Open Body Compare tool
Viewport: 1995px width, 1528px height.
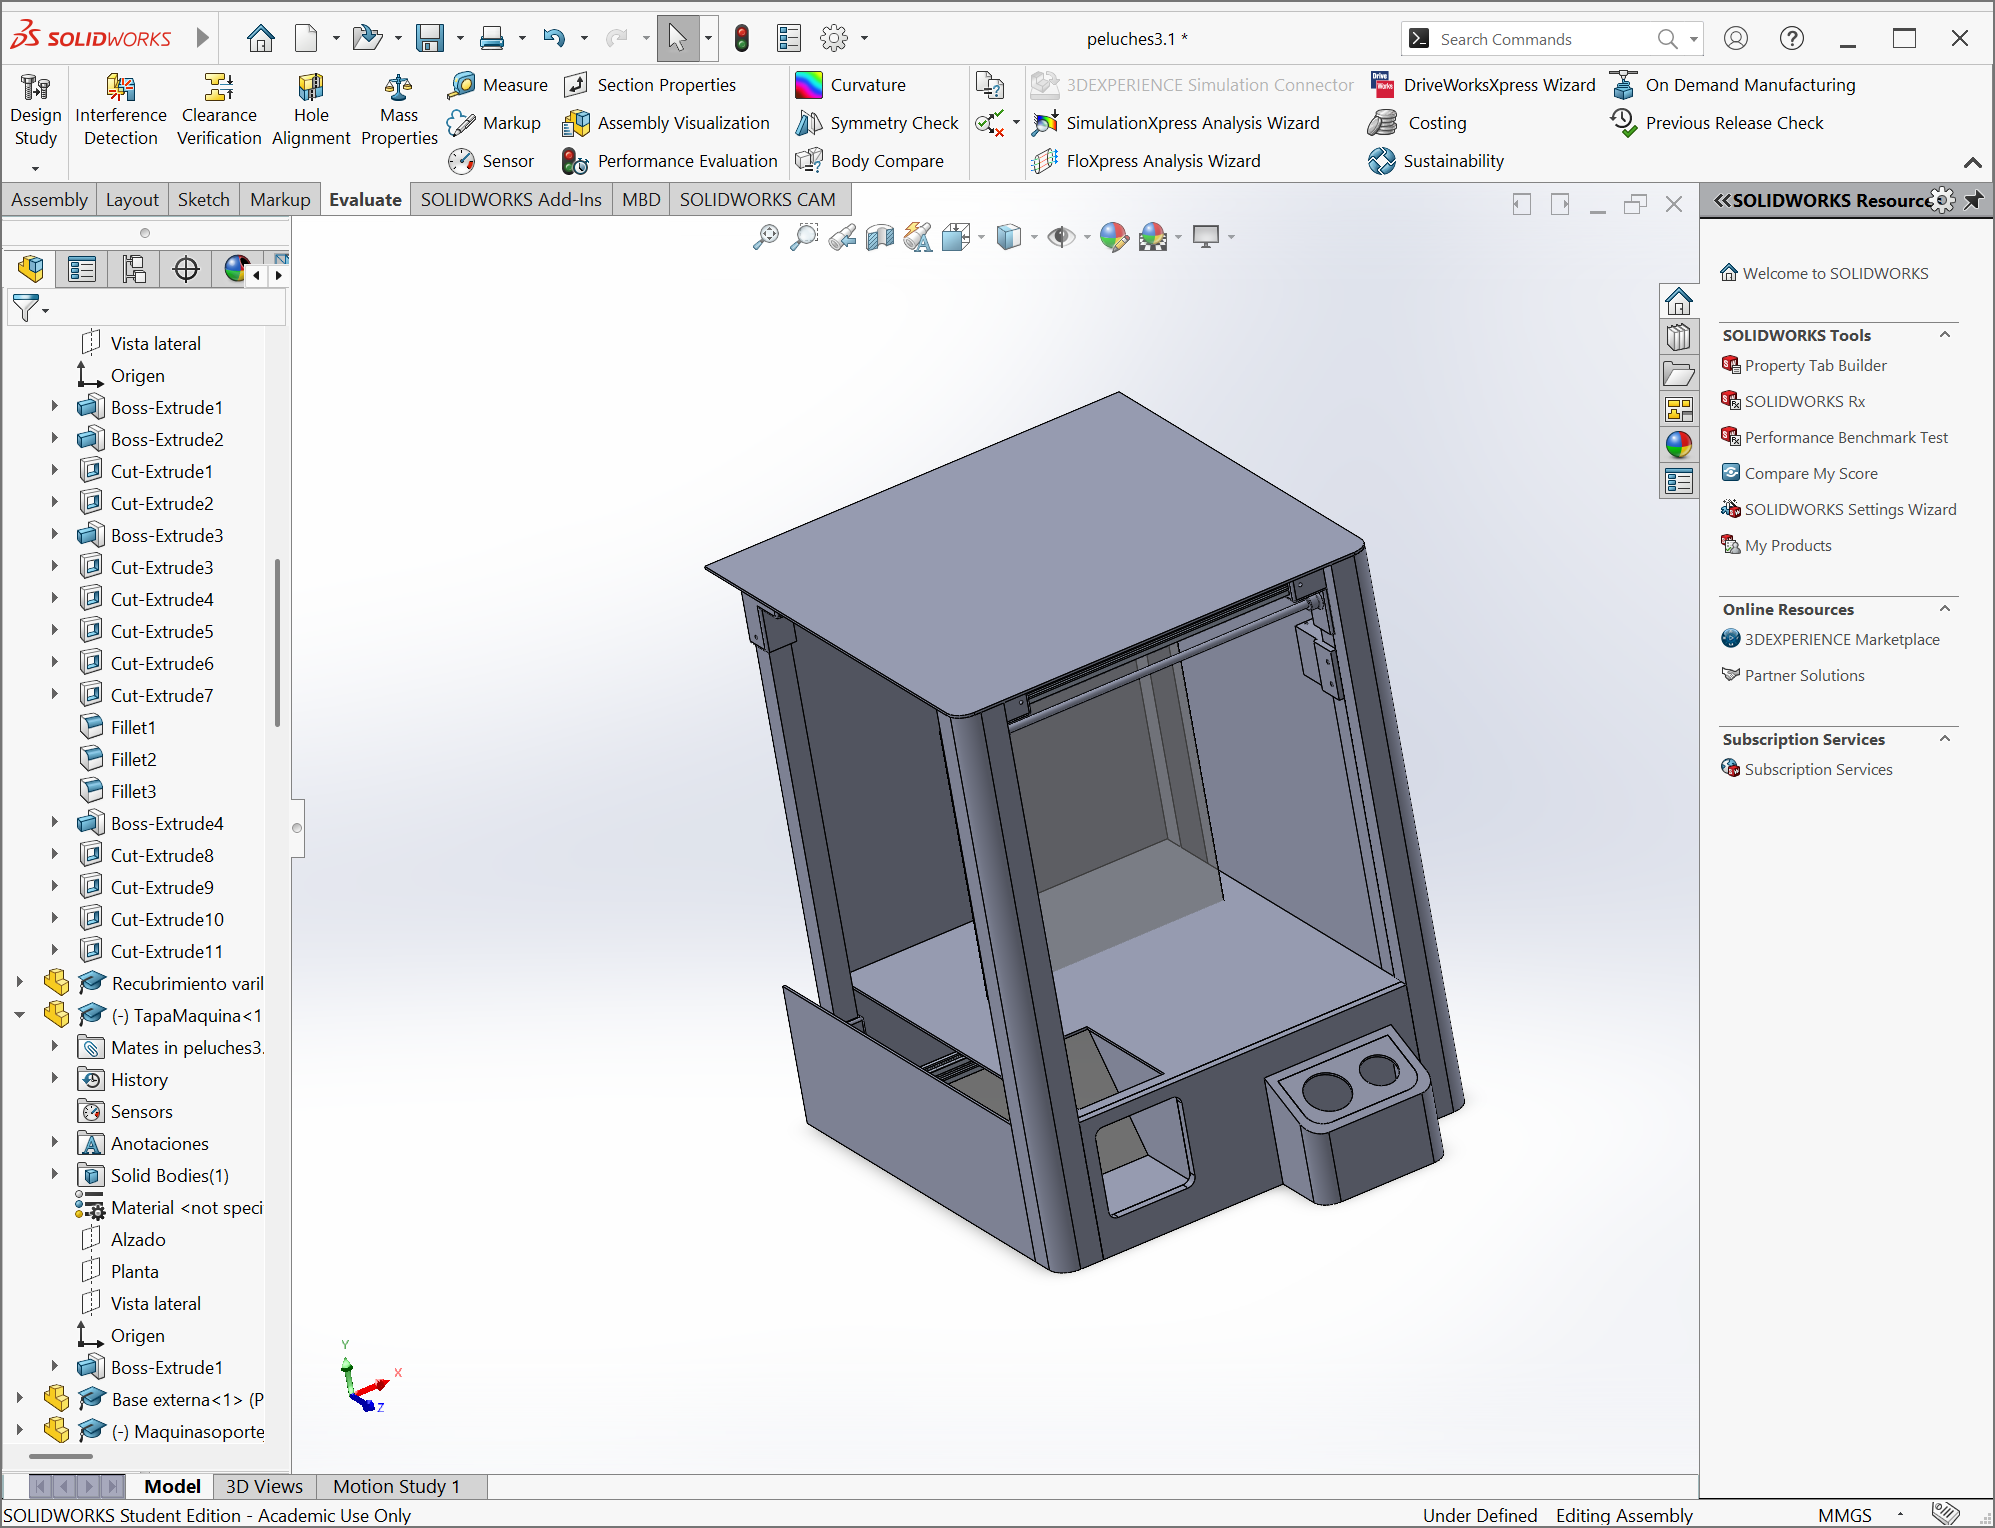(870, 161)
